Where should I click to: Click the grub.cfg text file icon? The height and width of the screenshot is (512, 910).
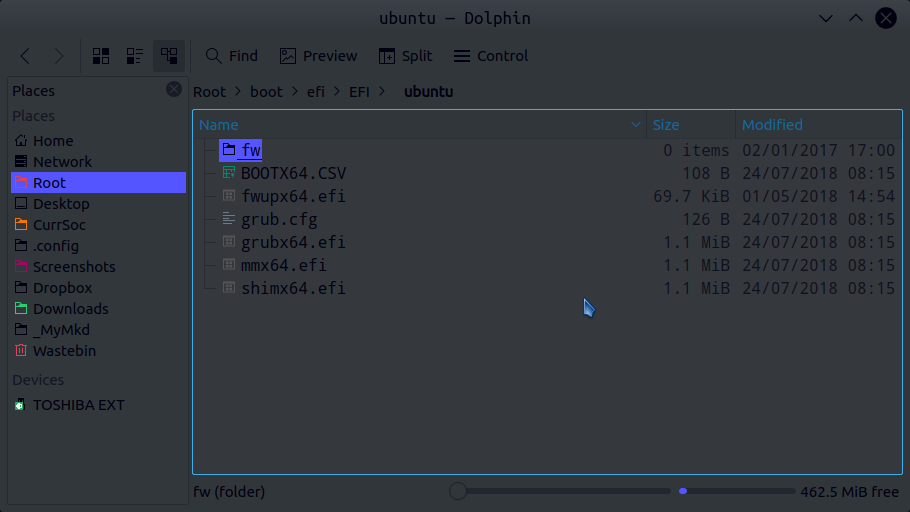coord(229,218)
